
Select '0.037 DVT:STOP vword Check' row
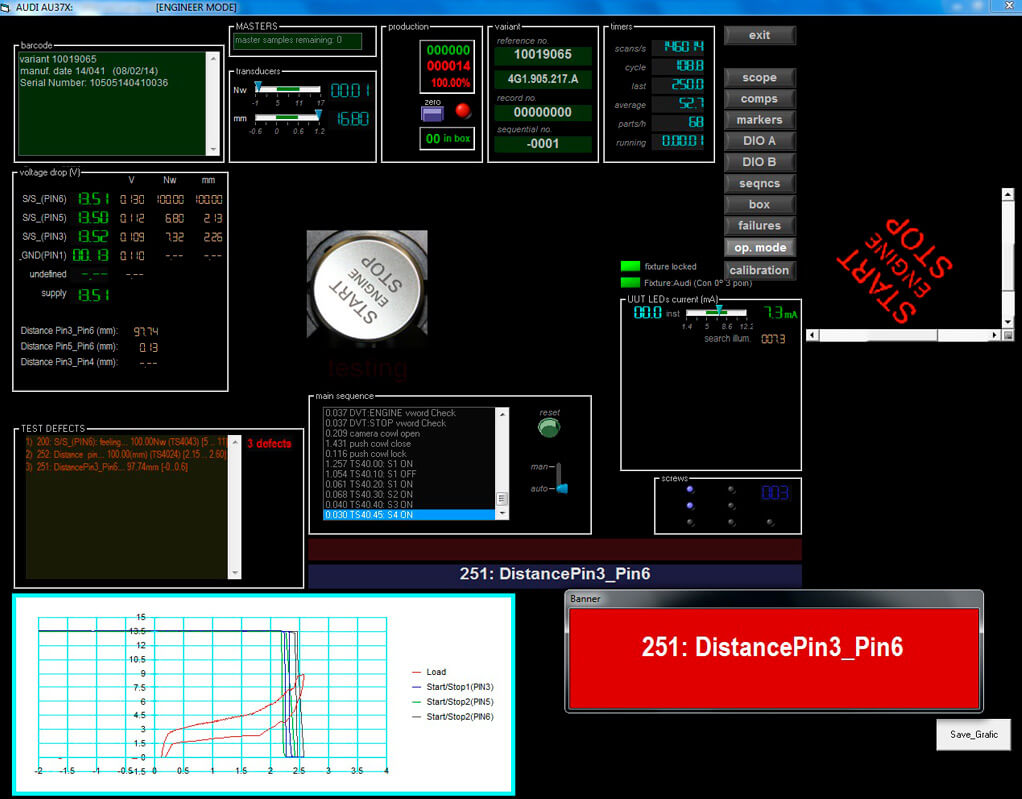pos(409,423)
